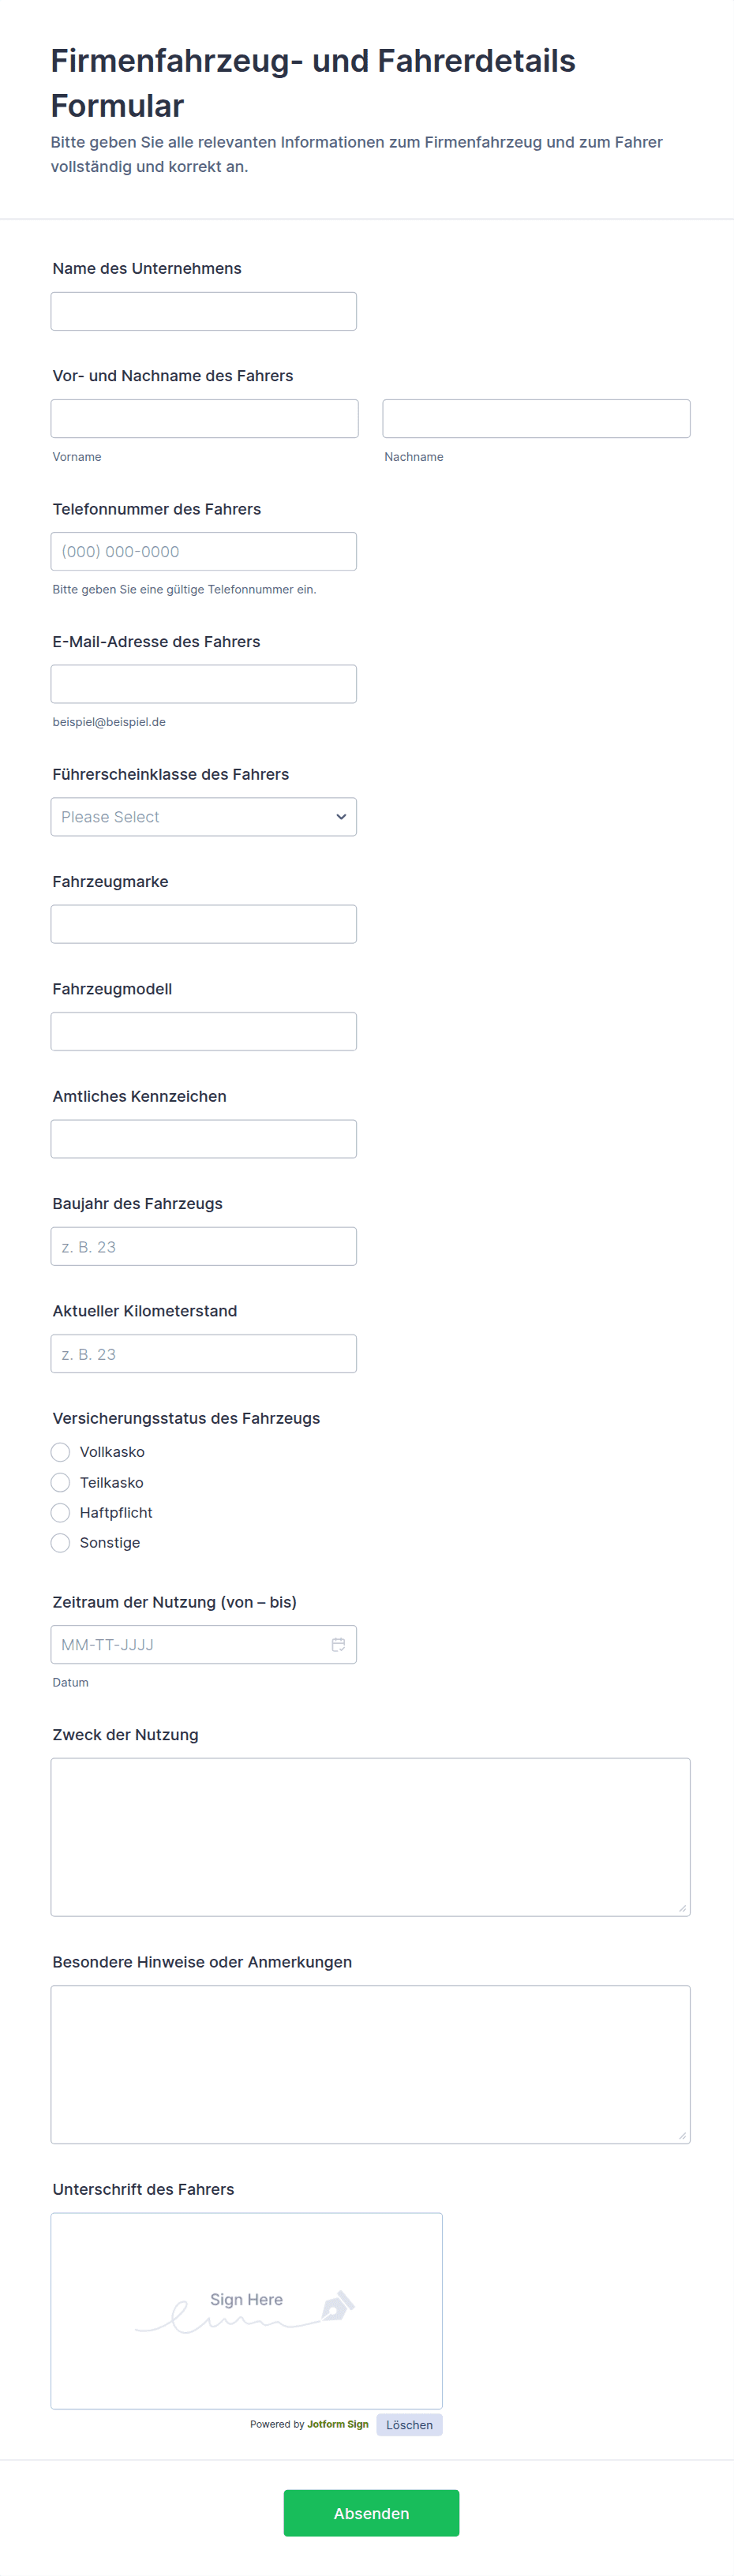This screenshot has height=2576, width=734.
Task: Click the Sign Here signature area
Action: pyautogui.click(x=247, y=2311)
